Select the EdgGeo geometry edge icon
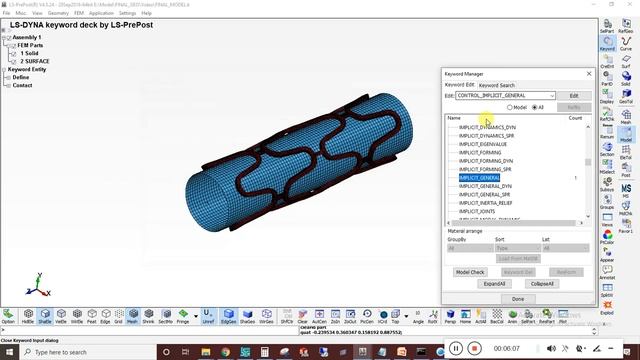640x360 pixels. coord(229,316)
